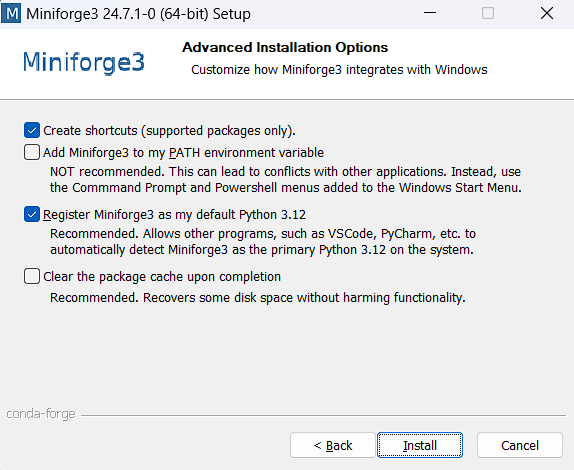Click the Miniforge3 'M' title bar icon
This screenshot has width=574, height=470.
click(11, 14)
